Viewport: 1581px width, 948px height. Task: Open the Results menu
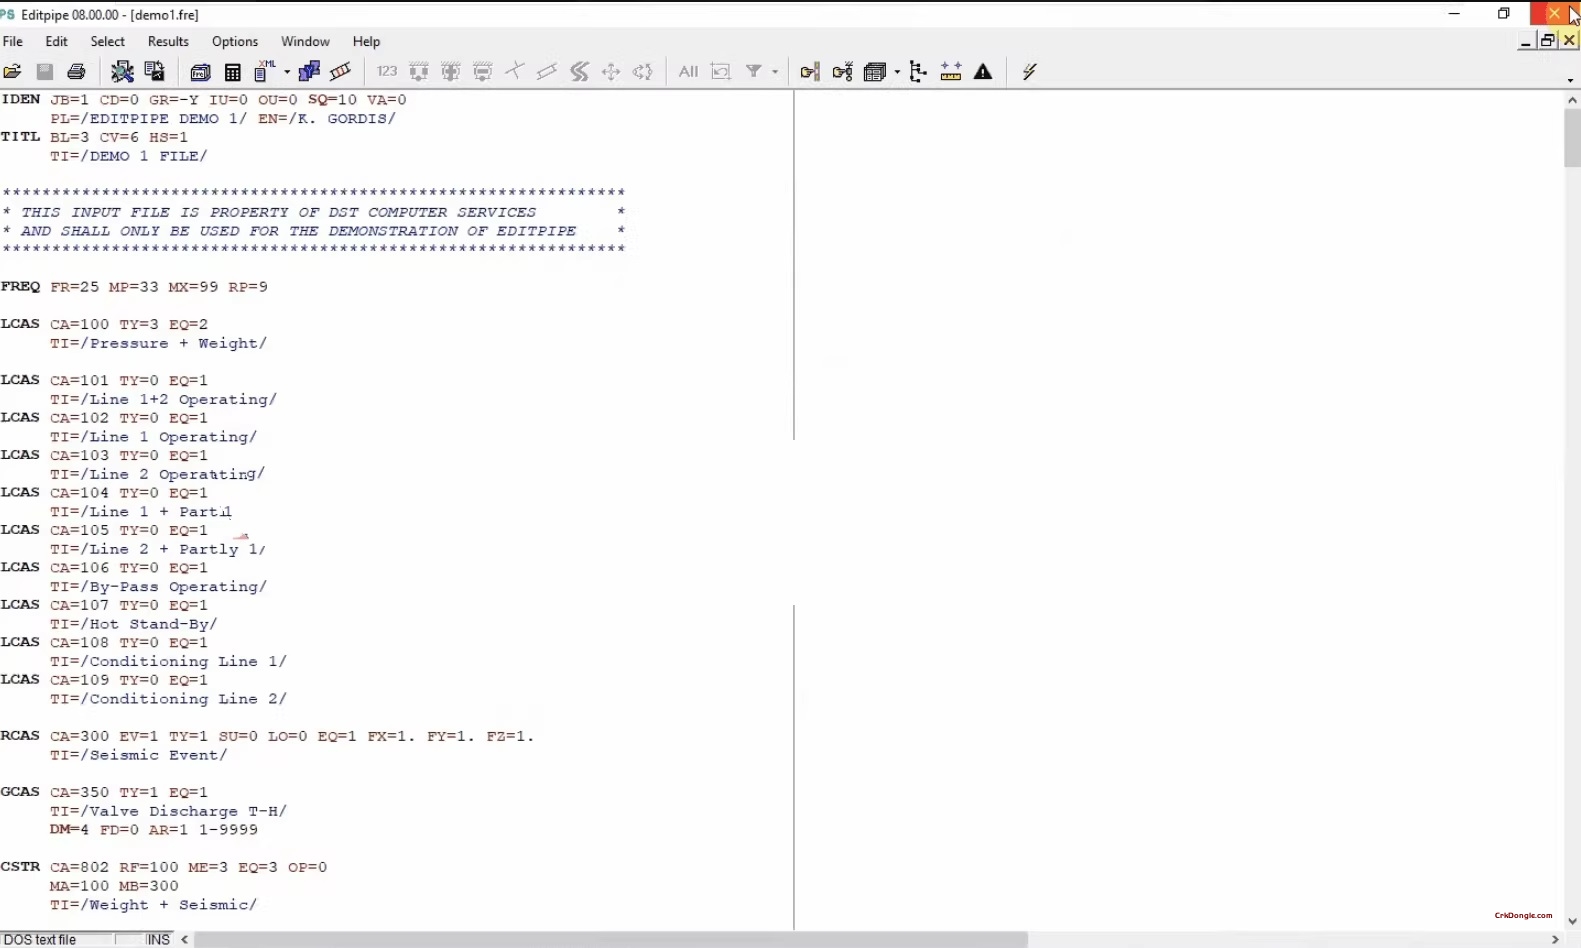coord(168,41)
